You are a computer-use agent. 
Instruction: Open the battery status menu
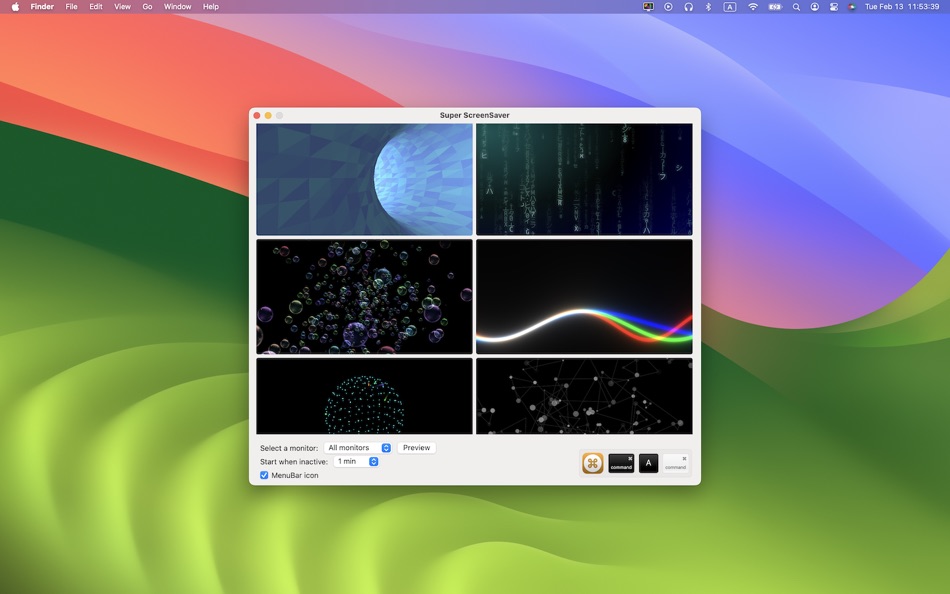pos(775,7)
